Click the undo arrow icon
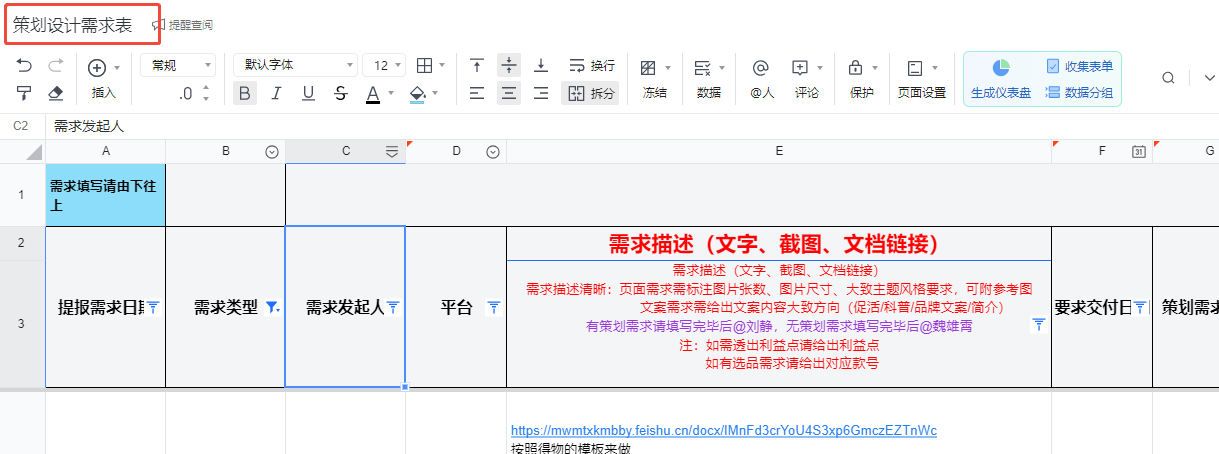 click(x=25, y=66)
